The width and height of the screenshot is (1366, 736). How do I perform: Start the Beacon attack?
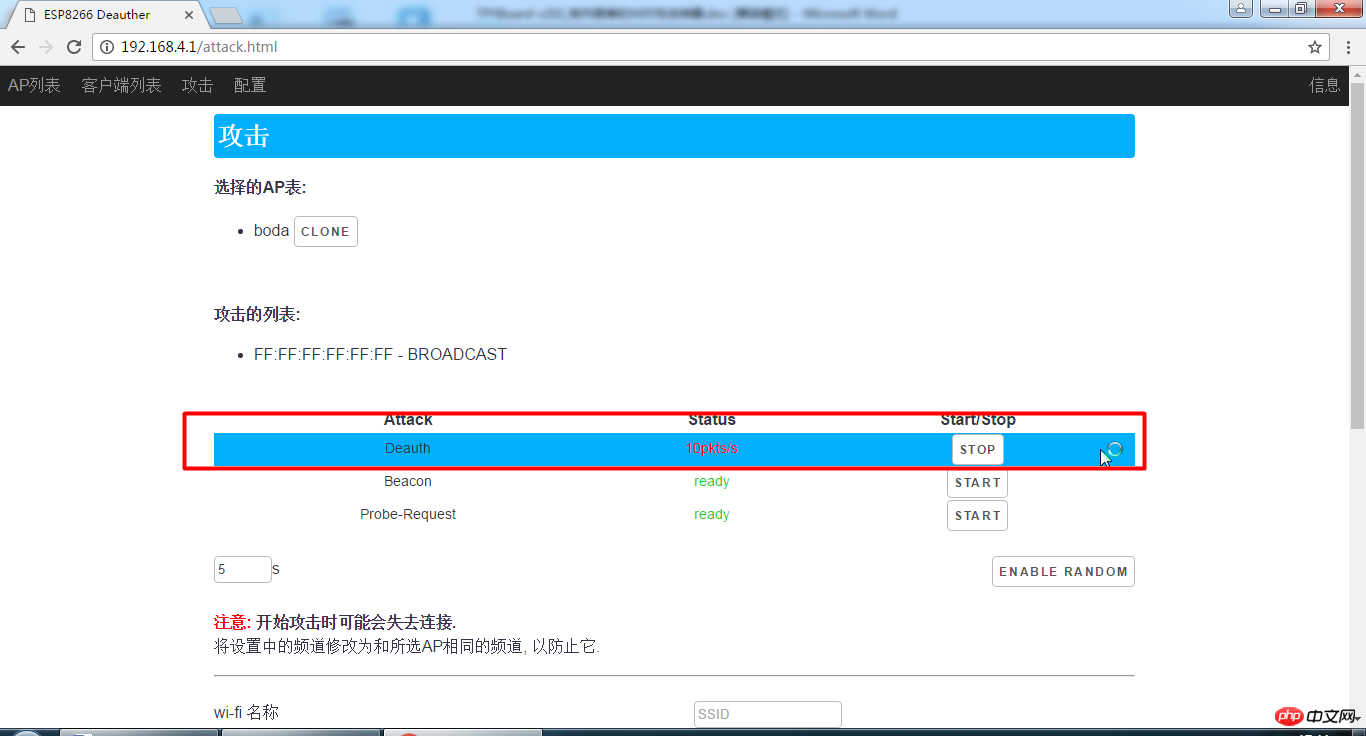tap(977, 483)
